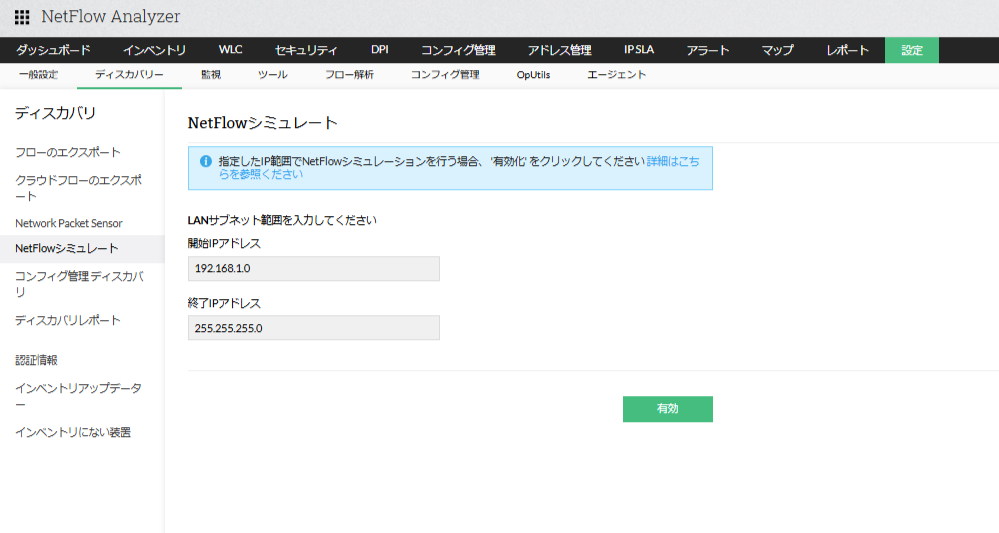Open インベントリにない装置 sidebar entry
Viewport: 999px width, 533px height.
pos(73,432)
